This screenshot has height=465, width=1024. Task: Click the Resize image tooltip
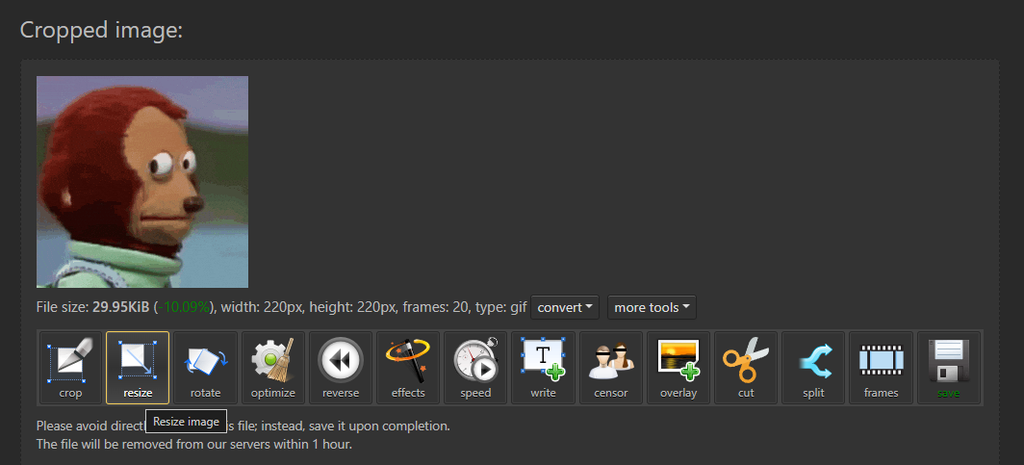pos(186,422)
